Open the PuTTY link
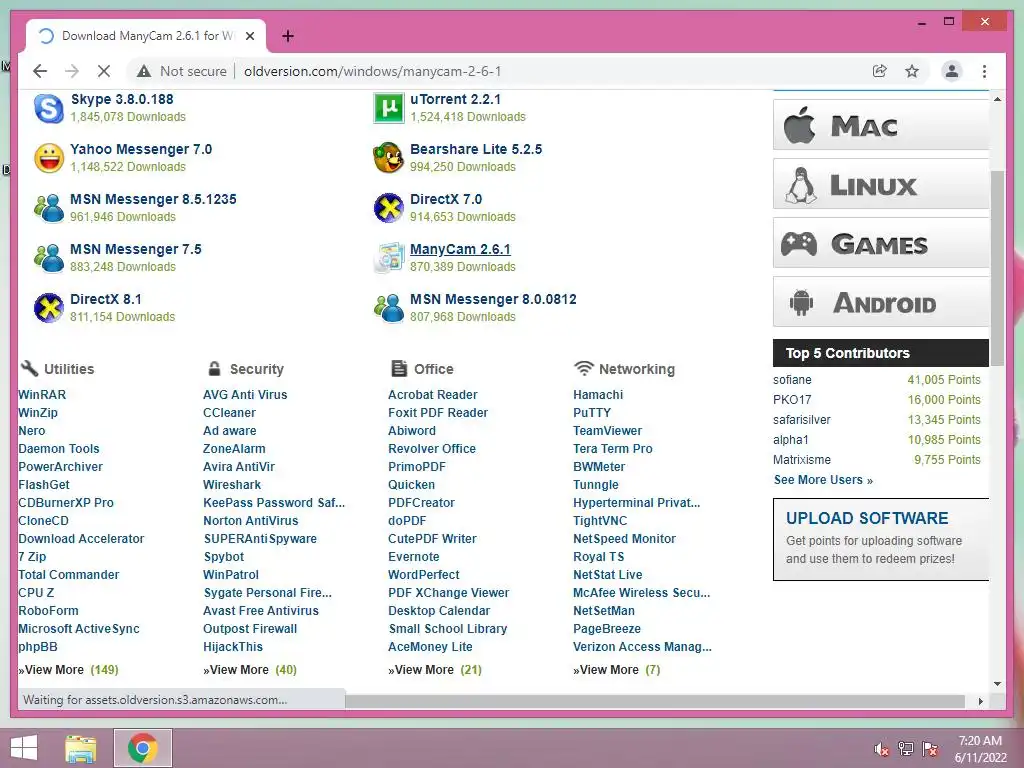This screenshot has width=1024, height=768. pyautogui.click(x=592, y=413)
